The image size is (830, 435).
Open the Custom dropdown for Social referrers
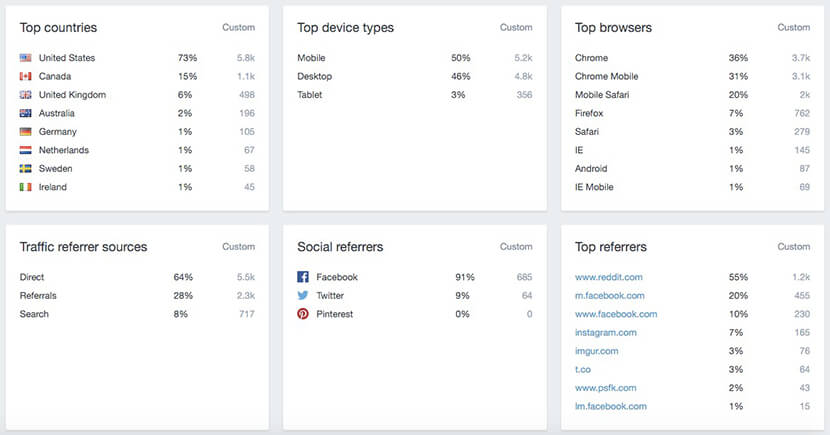click(x=516, y=247)
